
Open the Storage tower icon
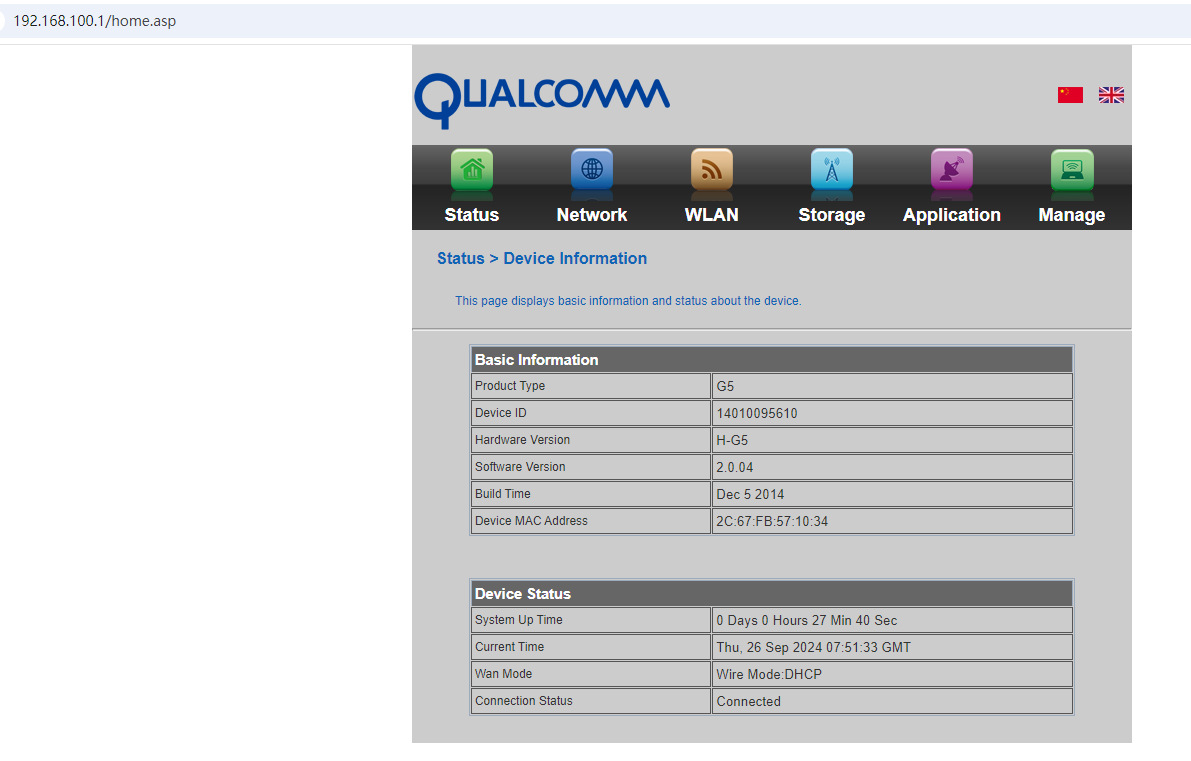pos(832,169)
